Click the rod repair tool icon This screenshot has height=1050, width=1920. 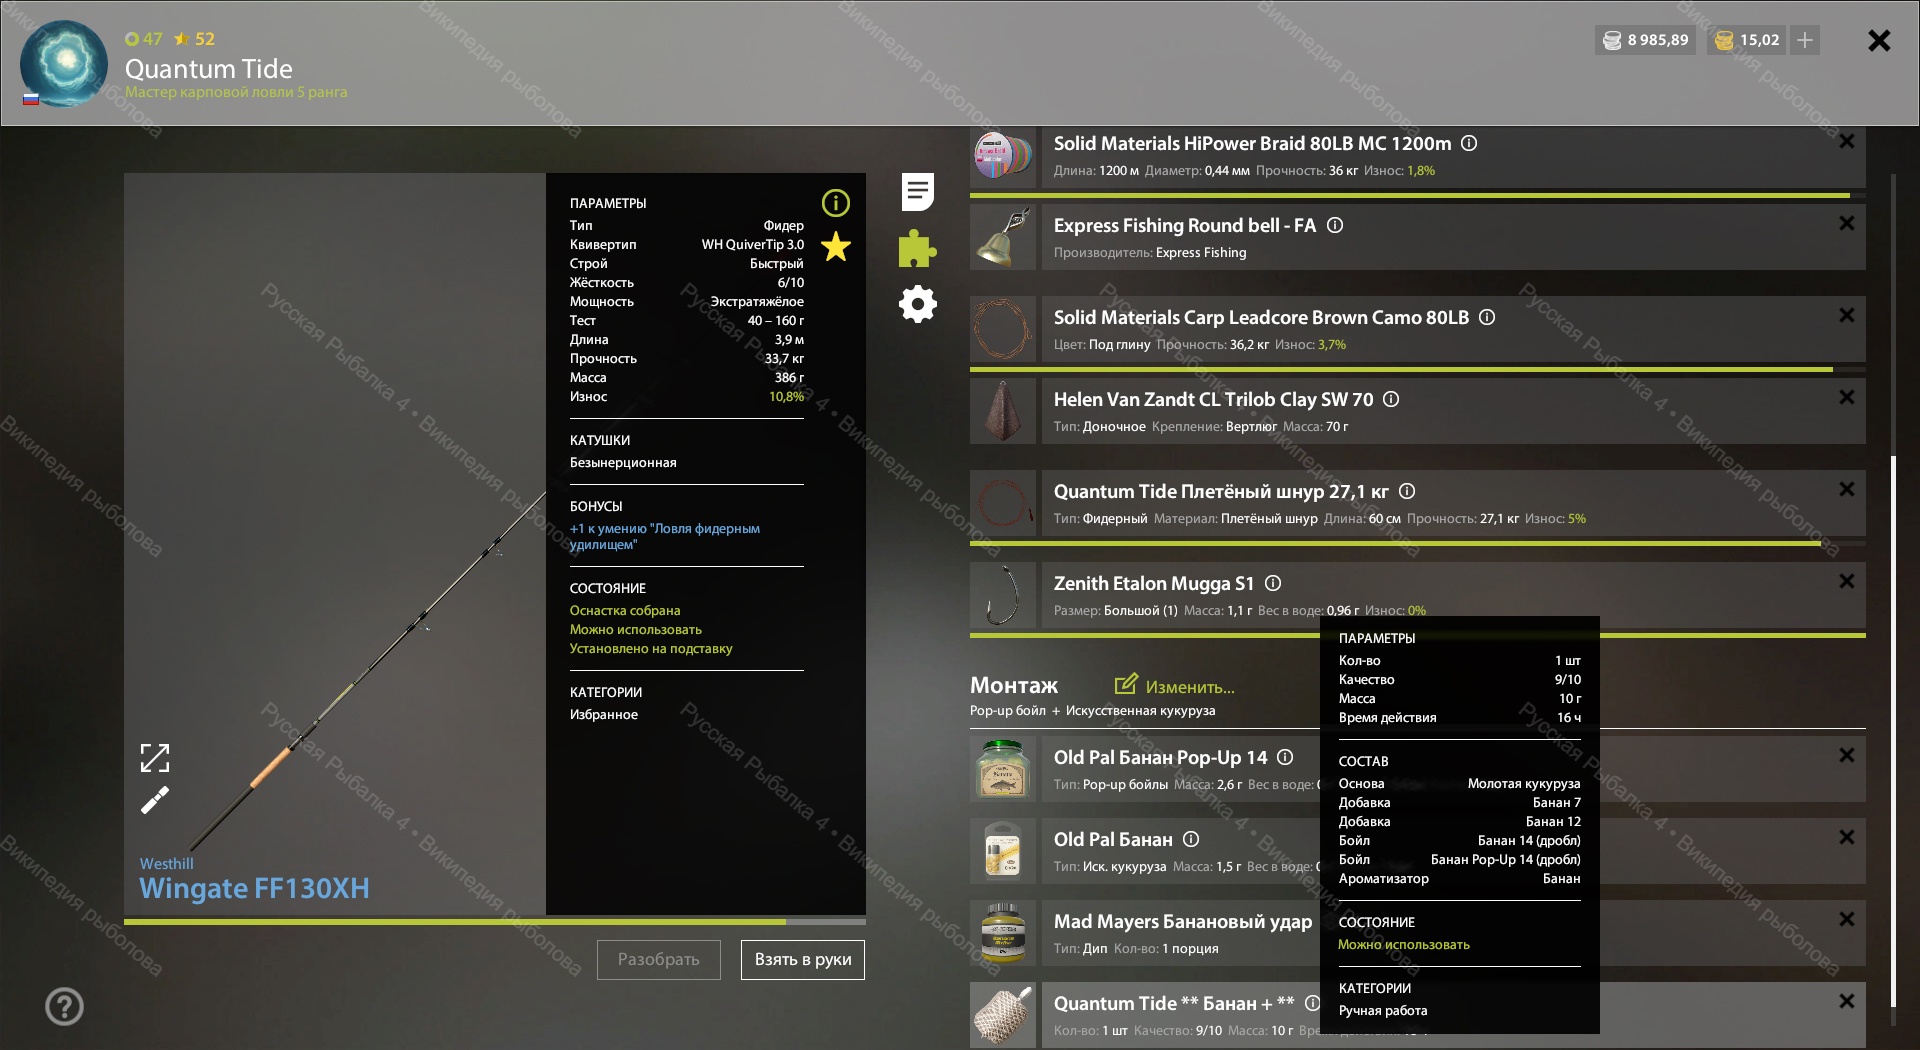coord(155,800)
